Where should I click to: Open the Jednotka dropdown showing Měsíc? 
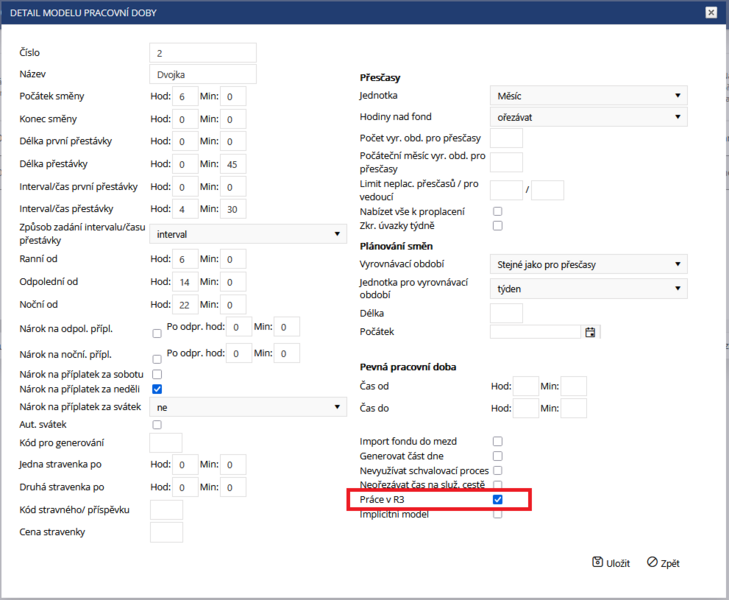[x=589, y=96]
